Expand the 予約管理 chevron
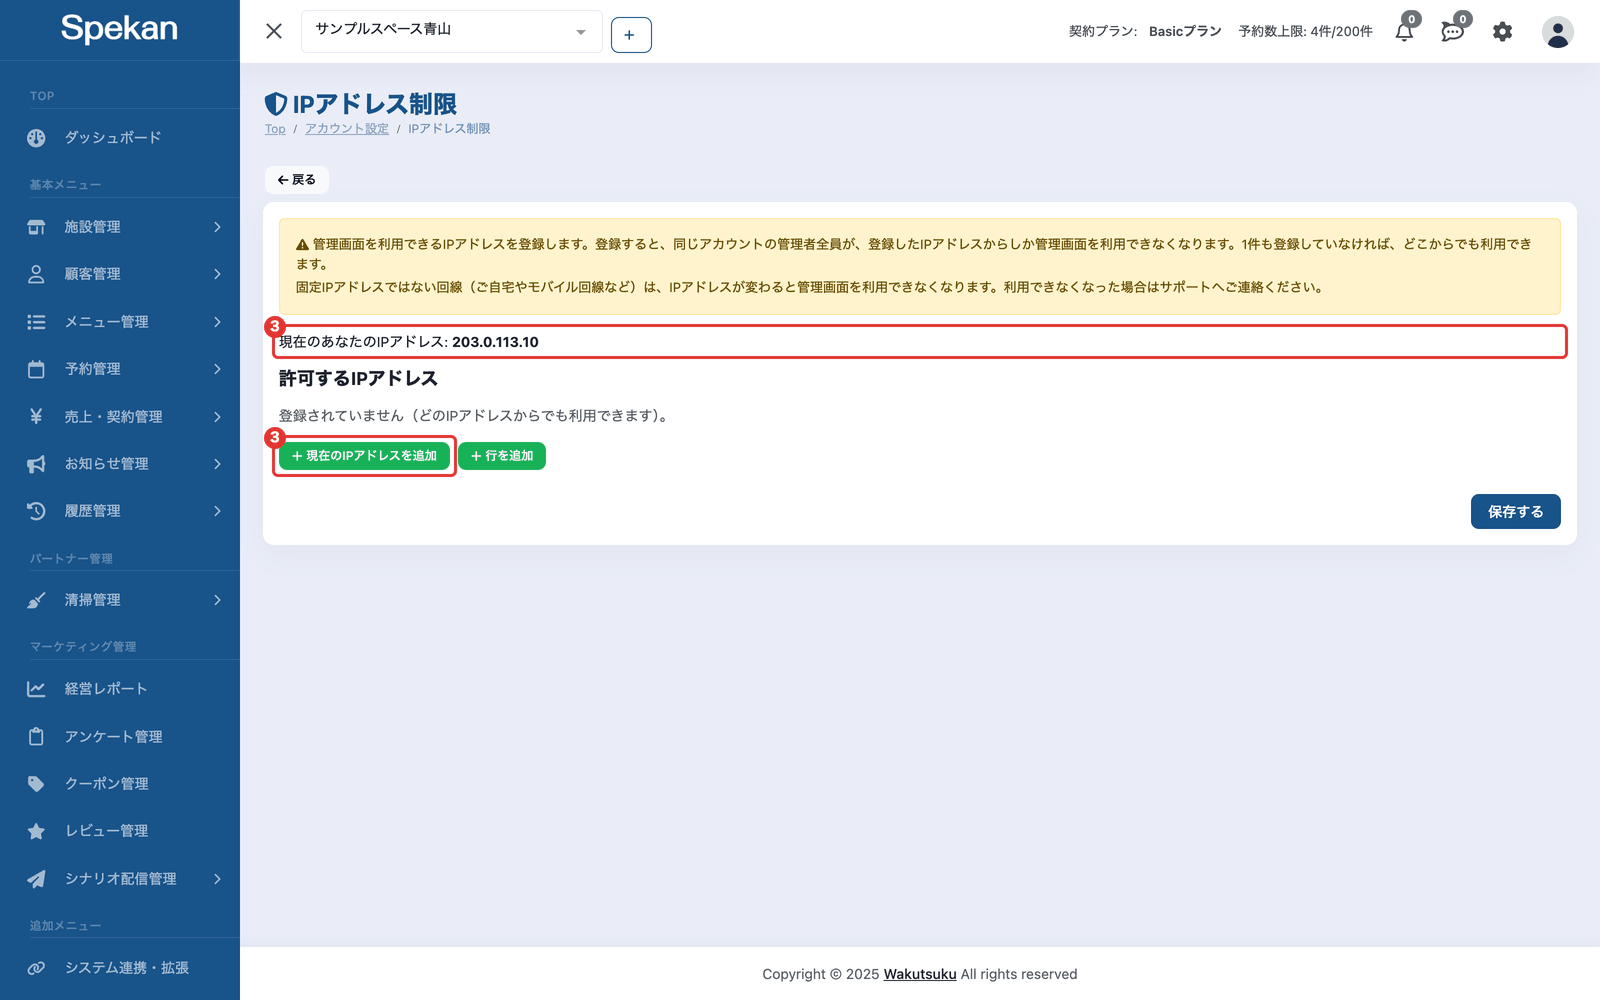The image size is (1600, 1000). point(217,369)
